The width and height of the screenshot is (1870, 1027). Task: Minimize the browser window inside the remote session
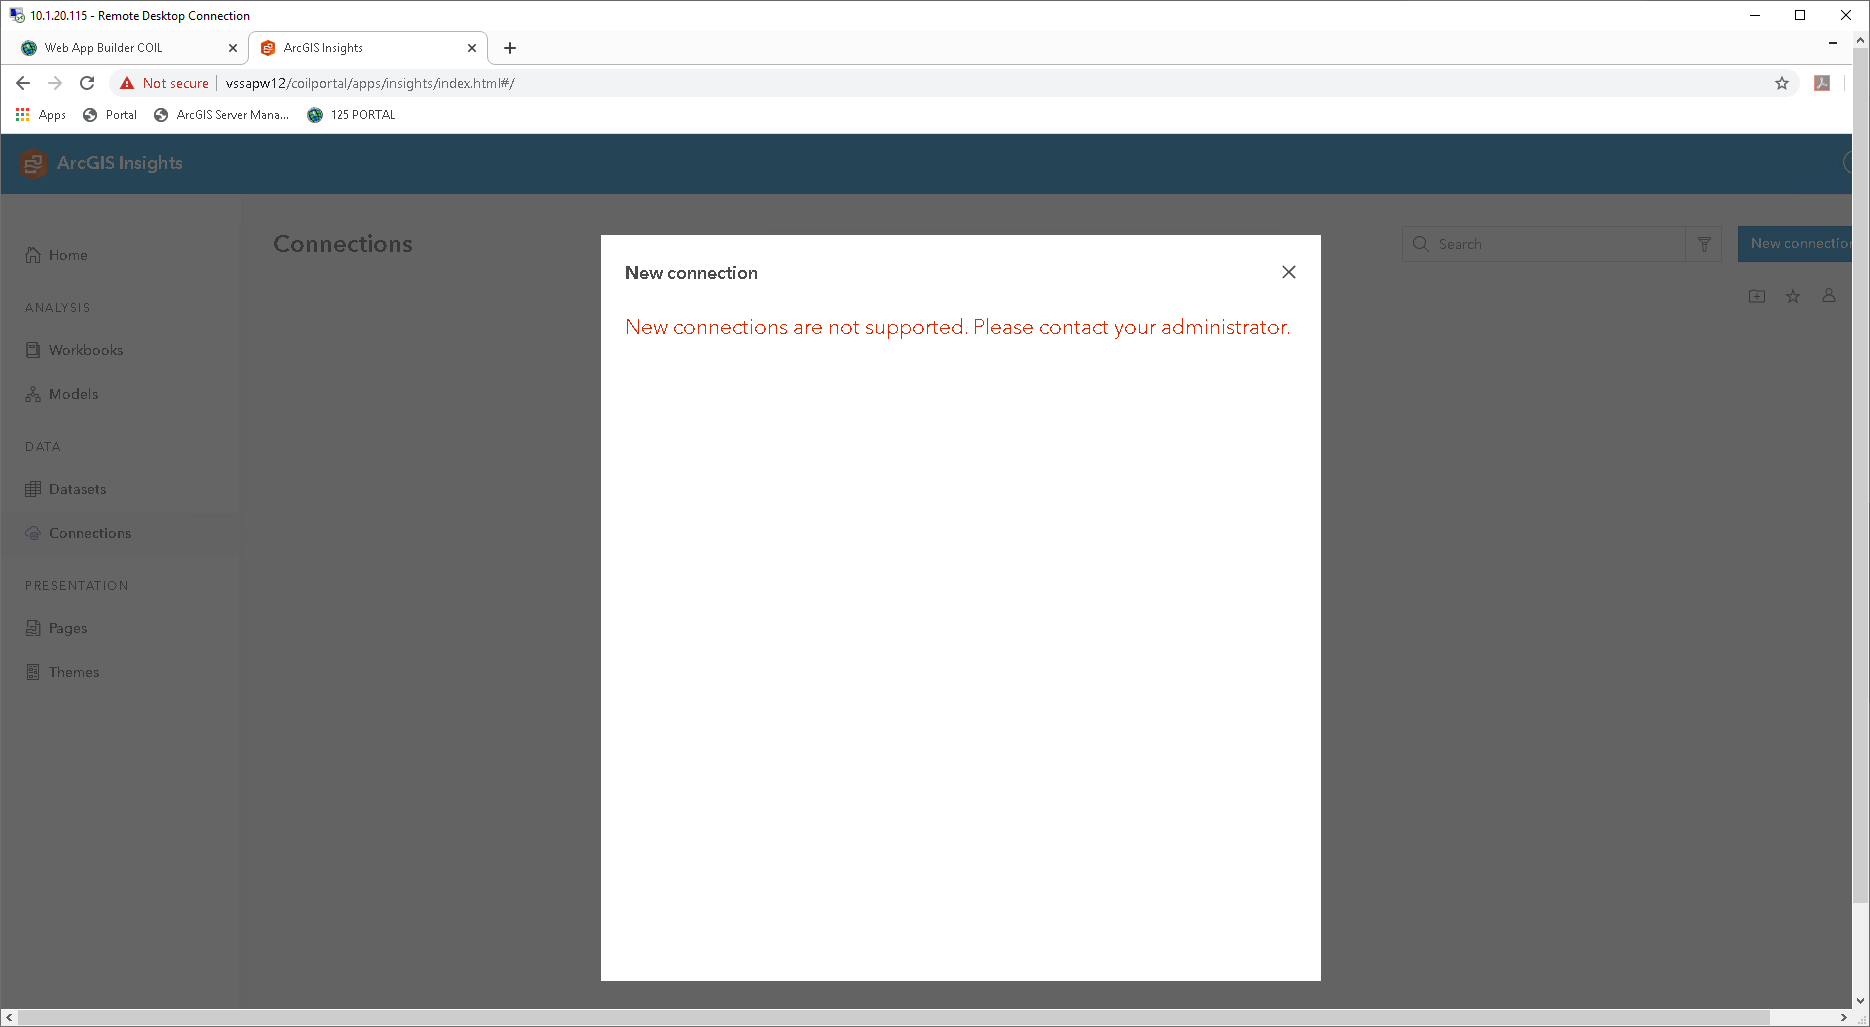[x=1832, y=43]
